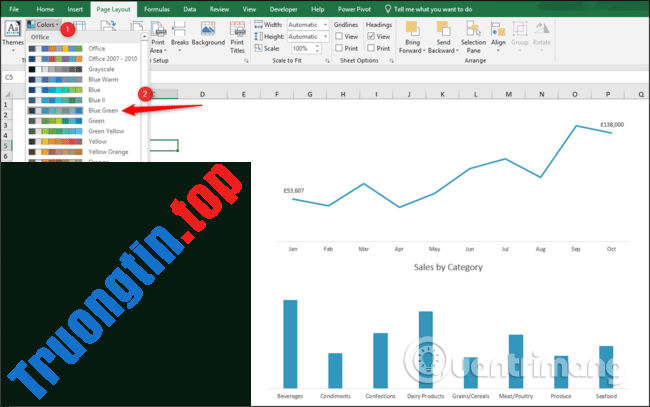Apply the Yellow Orange color scheme
Viewport: 650px width, 407px height.
pos(83,152)
